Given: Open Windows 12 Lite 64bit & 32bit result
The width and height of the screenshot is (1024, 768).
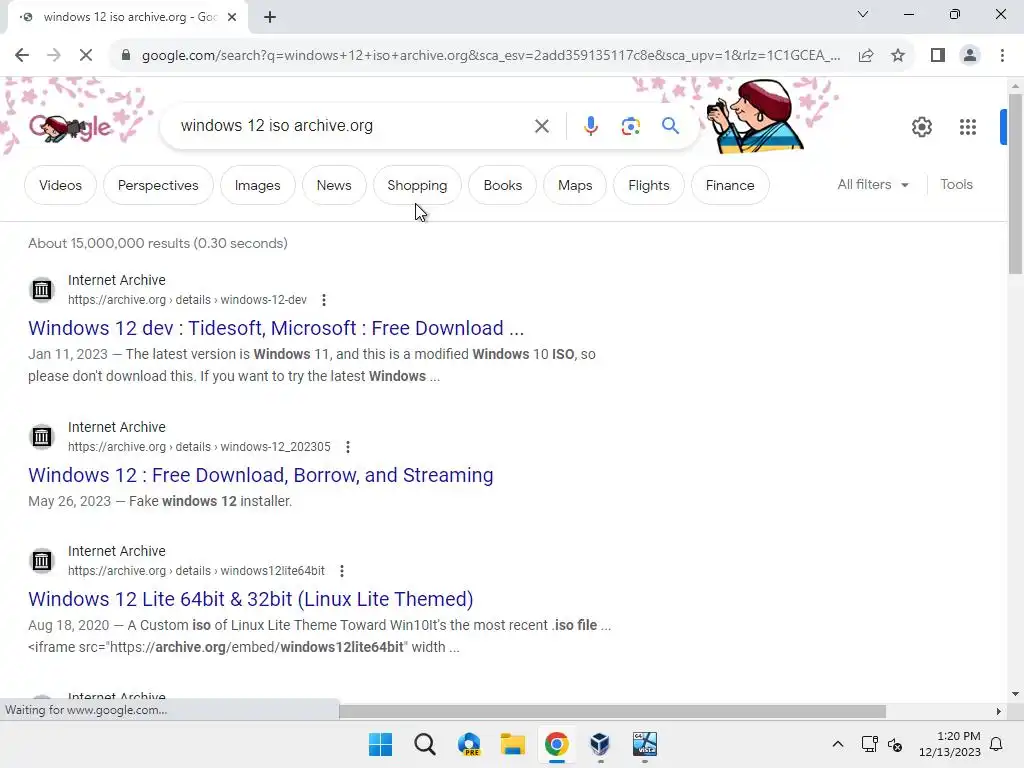Looking at the screenshot, I should 251,599.
